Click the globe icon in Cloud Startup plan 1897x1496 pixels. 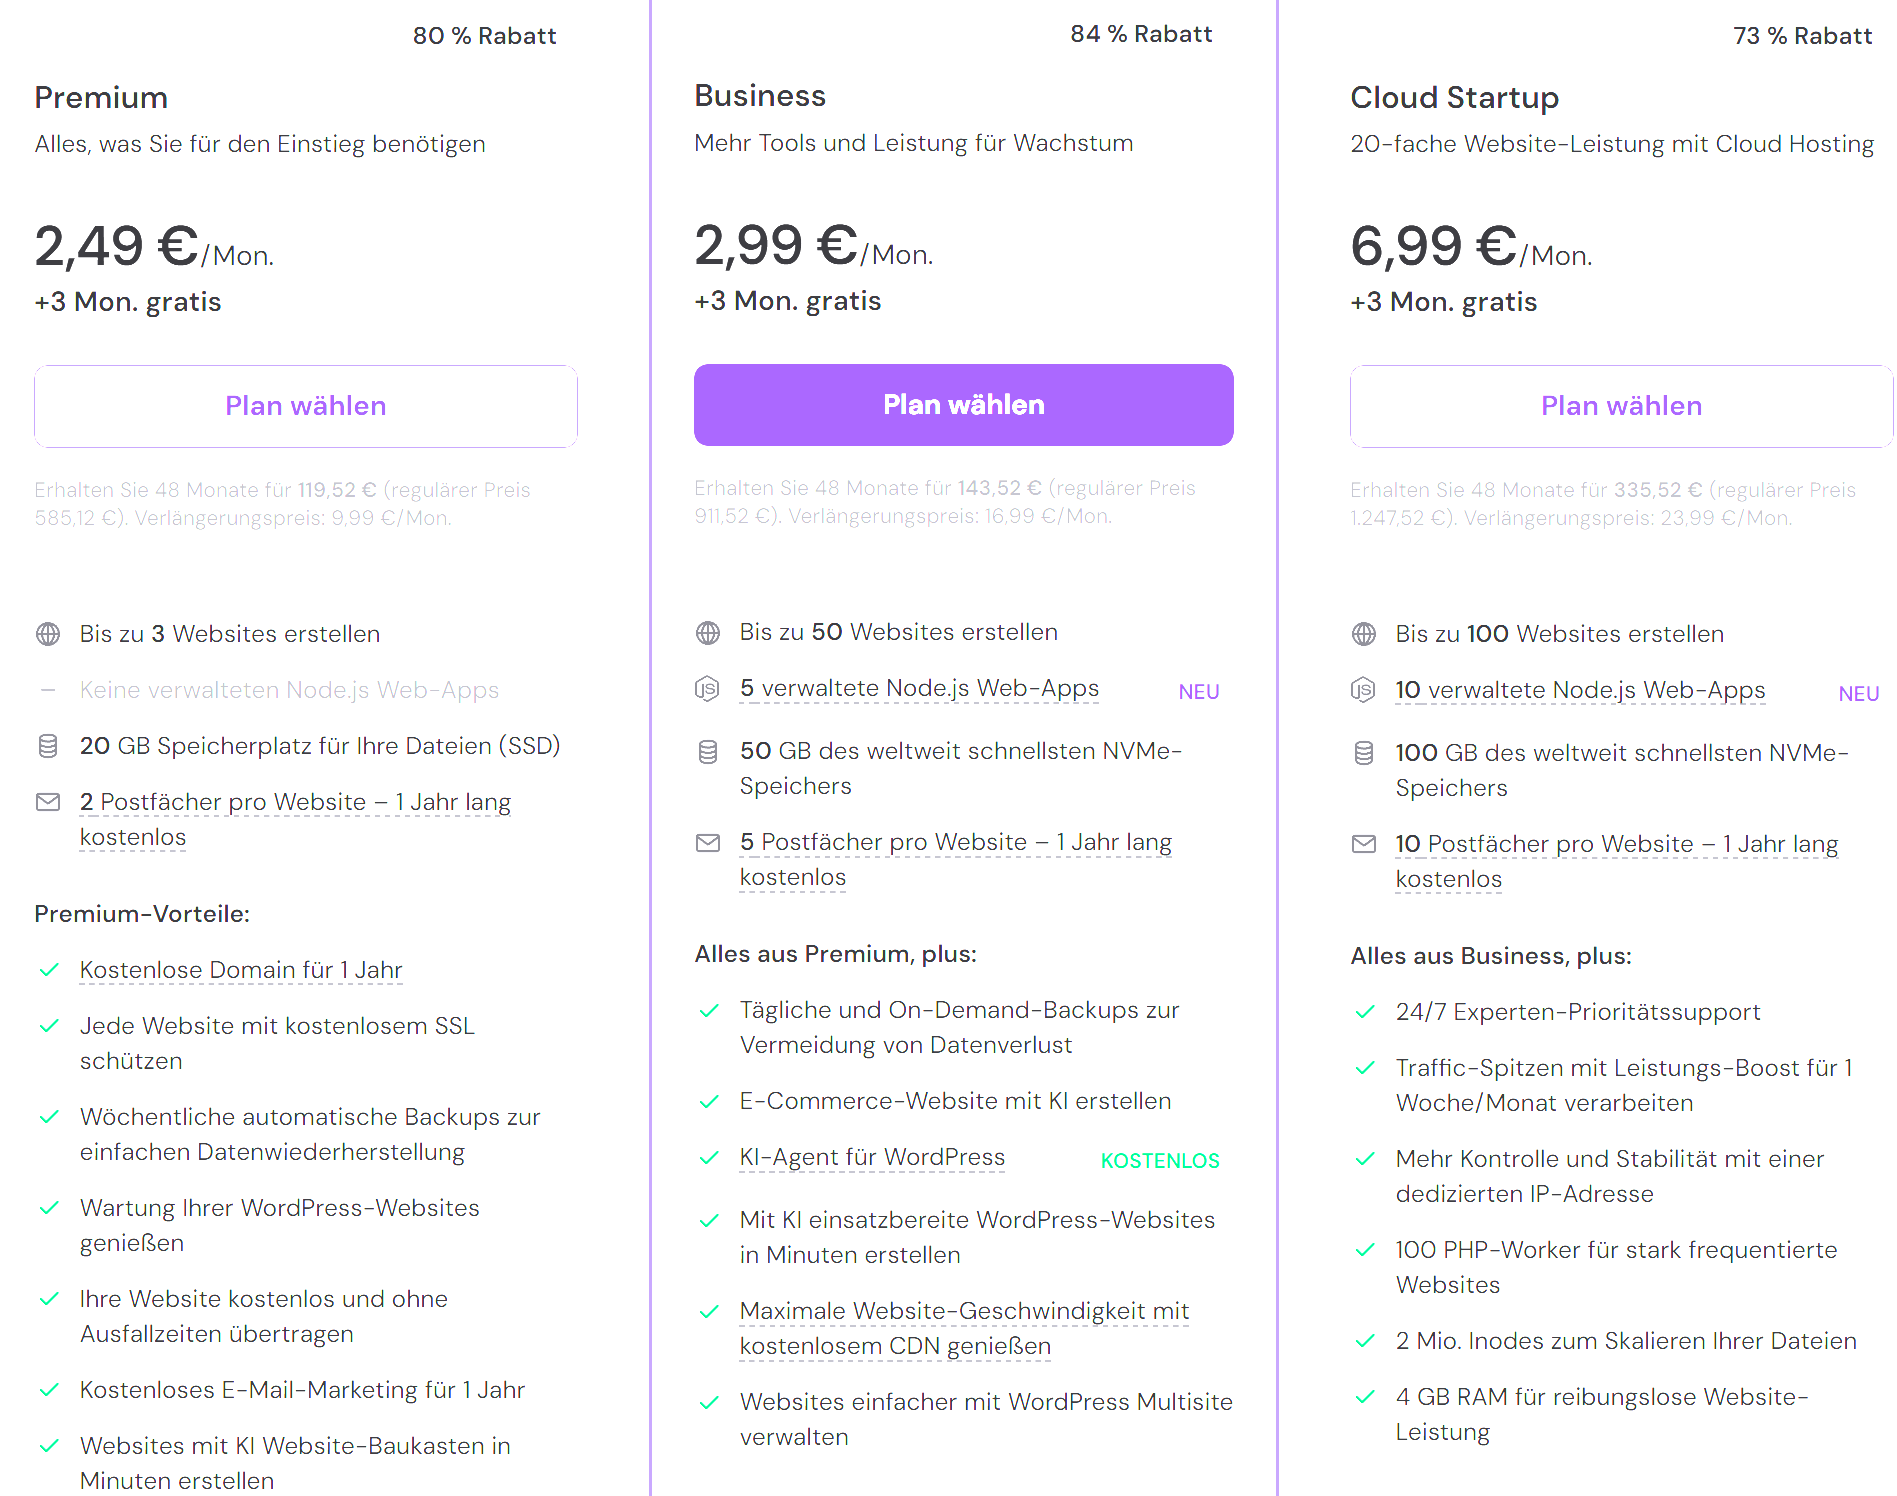[1363, 634]
